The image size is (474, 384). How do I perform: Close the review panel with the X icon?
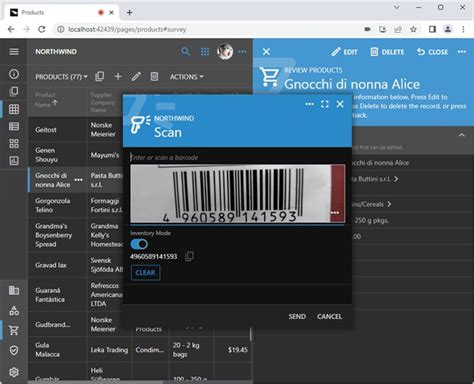(266, 52)
